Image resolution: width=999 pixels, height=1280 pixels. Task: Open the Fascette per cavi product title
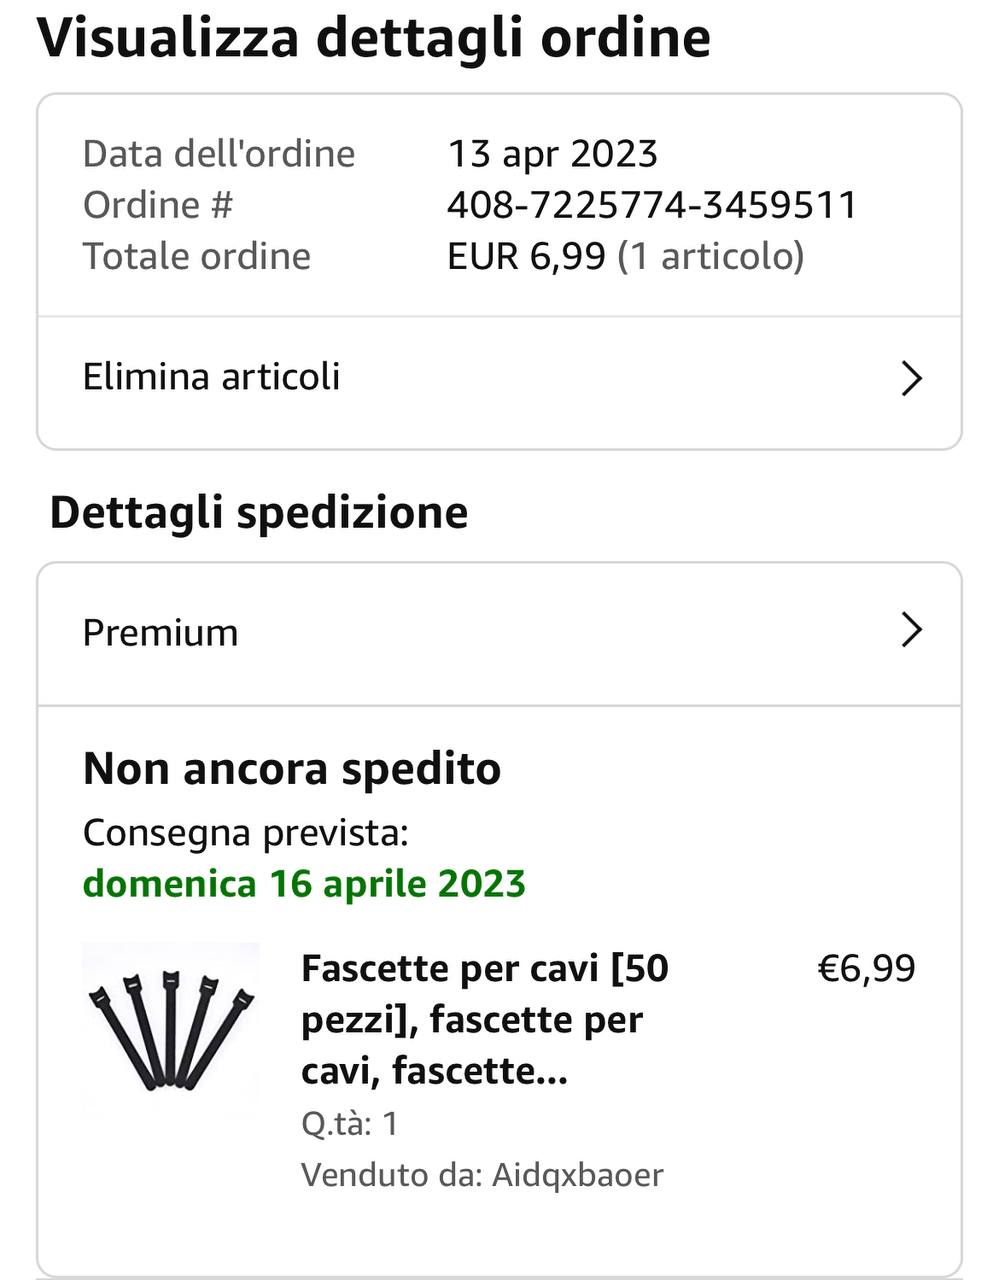coord(485,1019)
